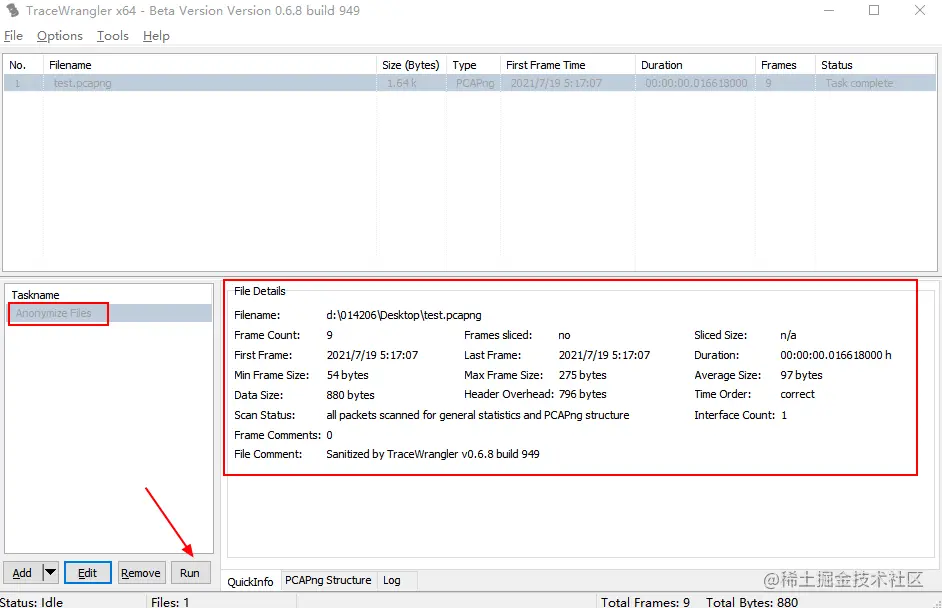Click the filename path d:\014206\Desktop\test.pcapng
This screenshot has width=942, height=608.
[x=404, y=315]
